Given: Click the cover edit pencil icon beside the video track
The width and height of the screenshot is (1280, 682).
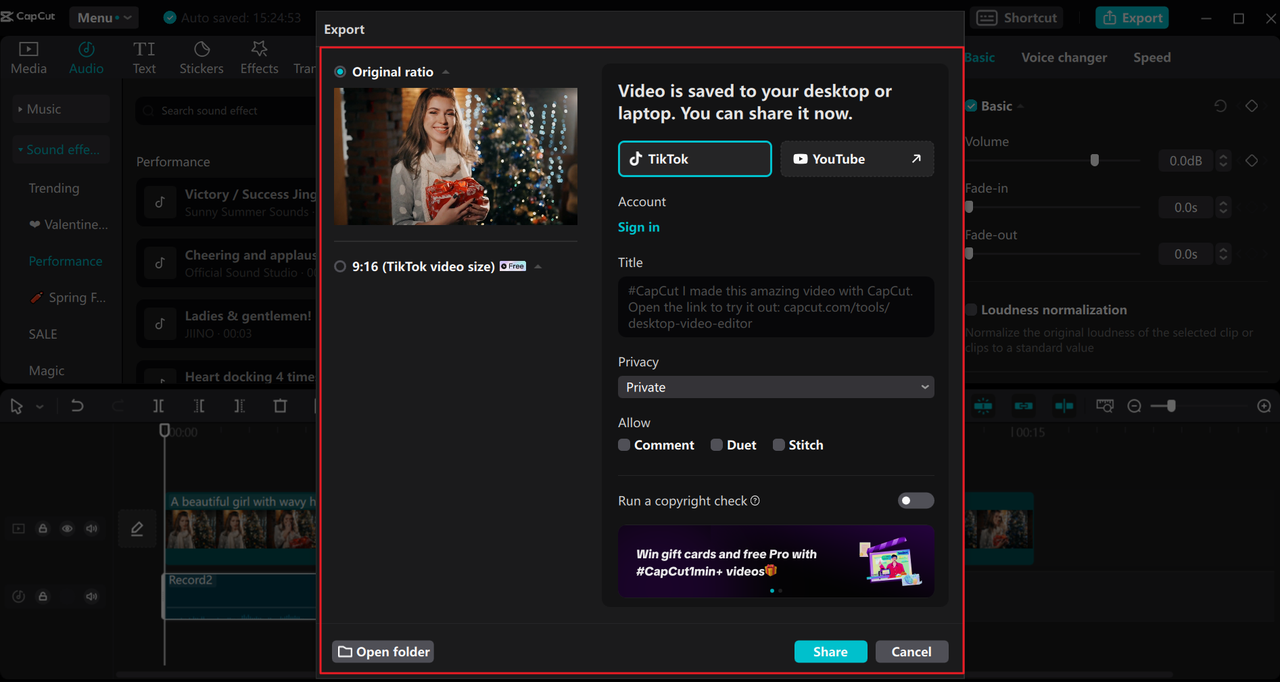Looking at the screenshot, I should click(x=137, y=529).
